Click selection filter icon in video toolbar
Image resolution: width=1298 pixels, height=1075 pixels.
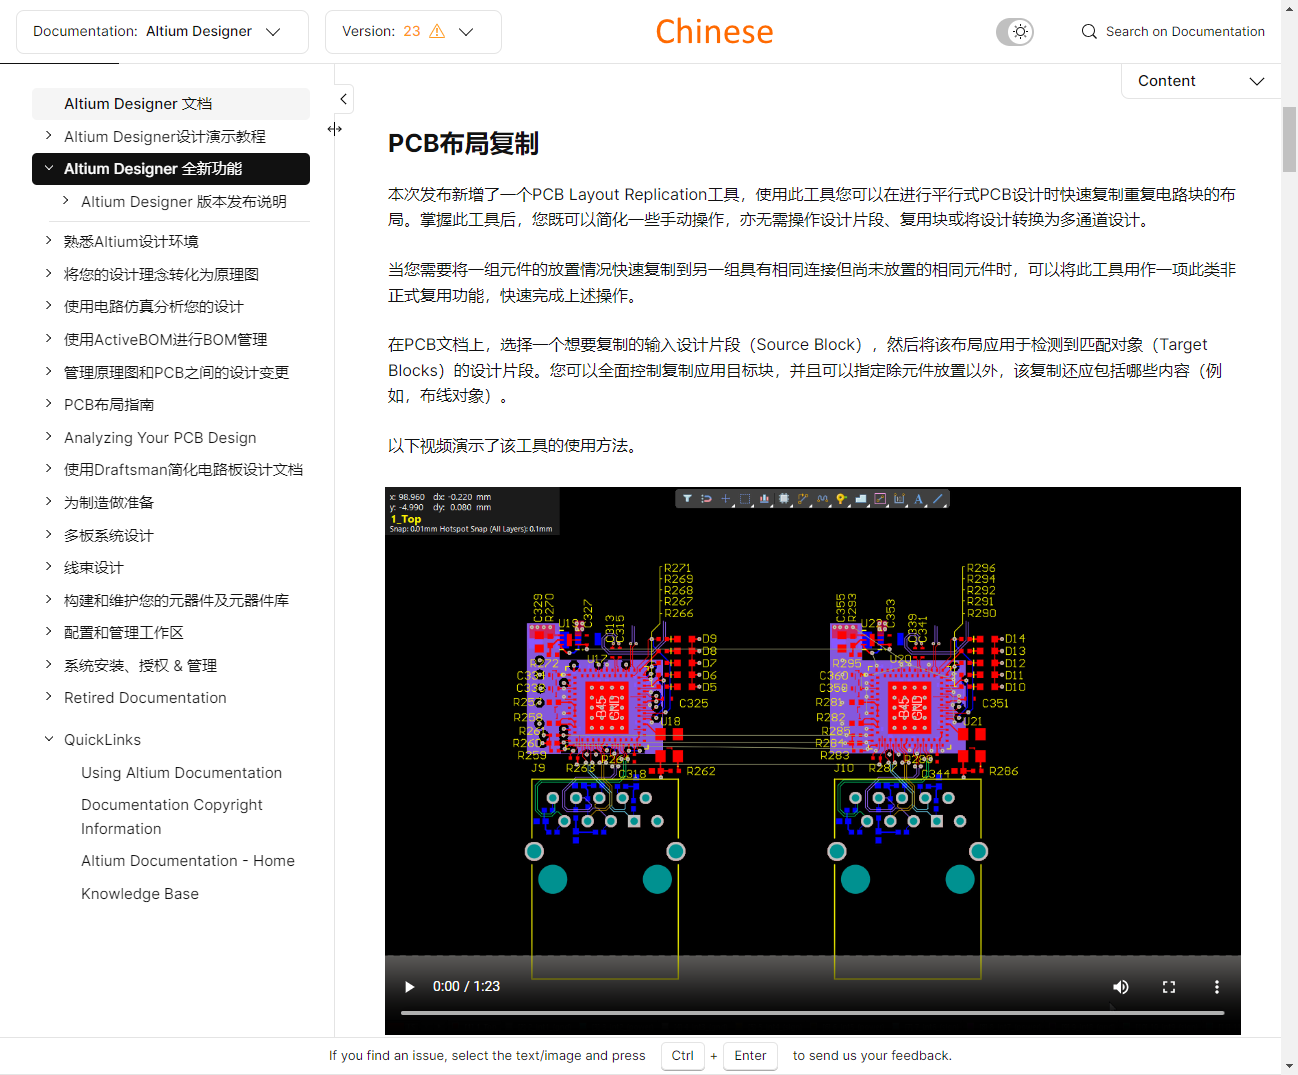pos(687,499)
